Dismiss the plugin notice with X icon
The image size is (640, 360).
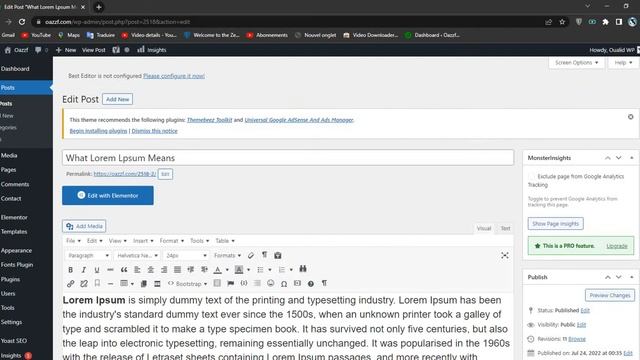pos(631,117)
